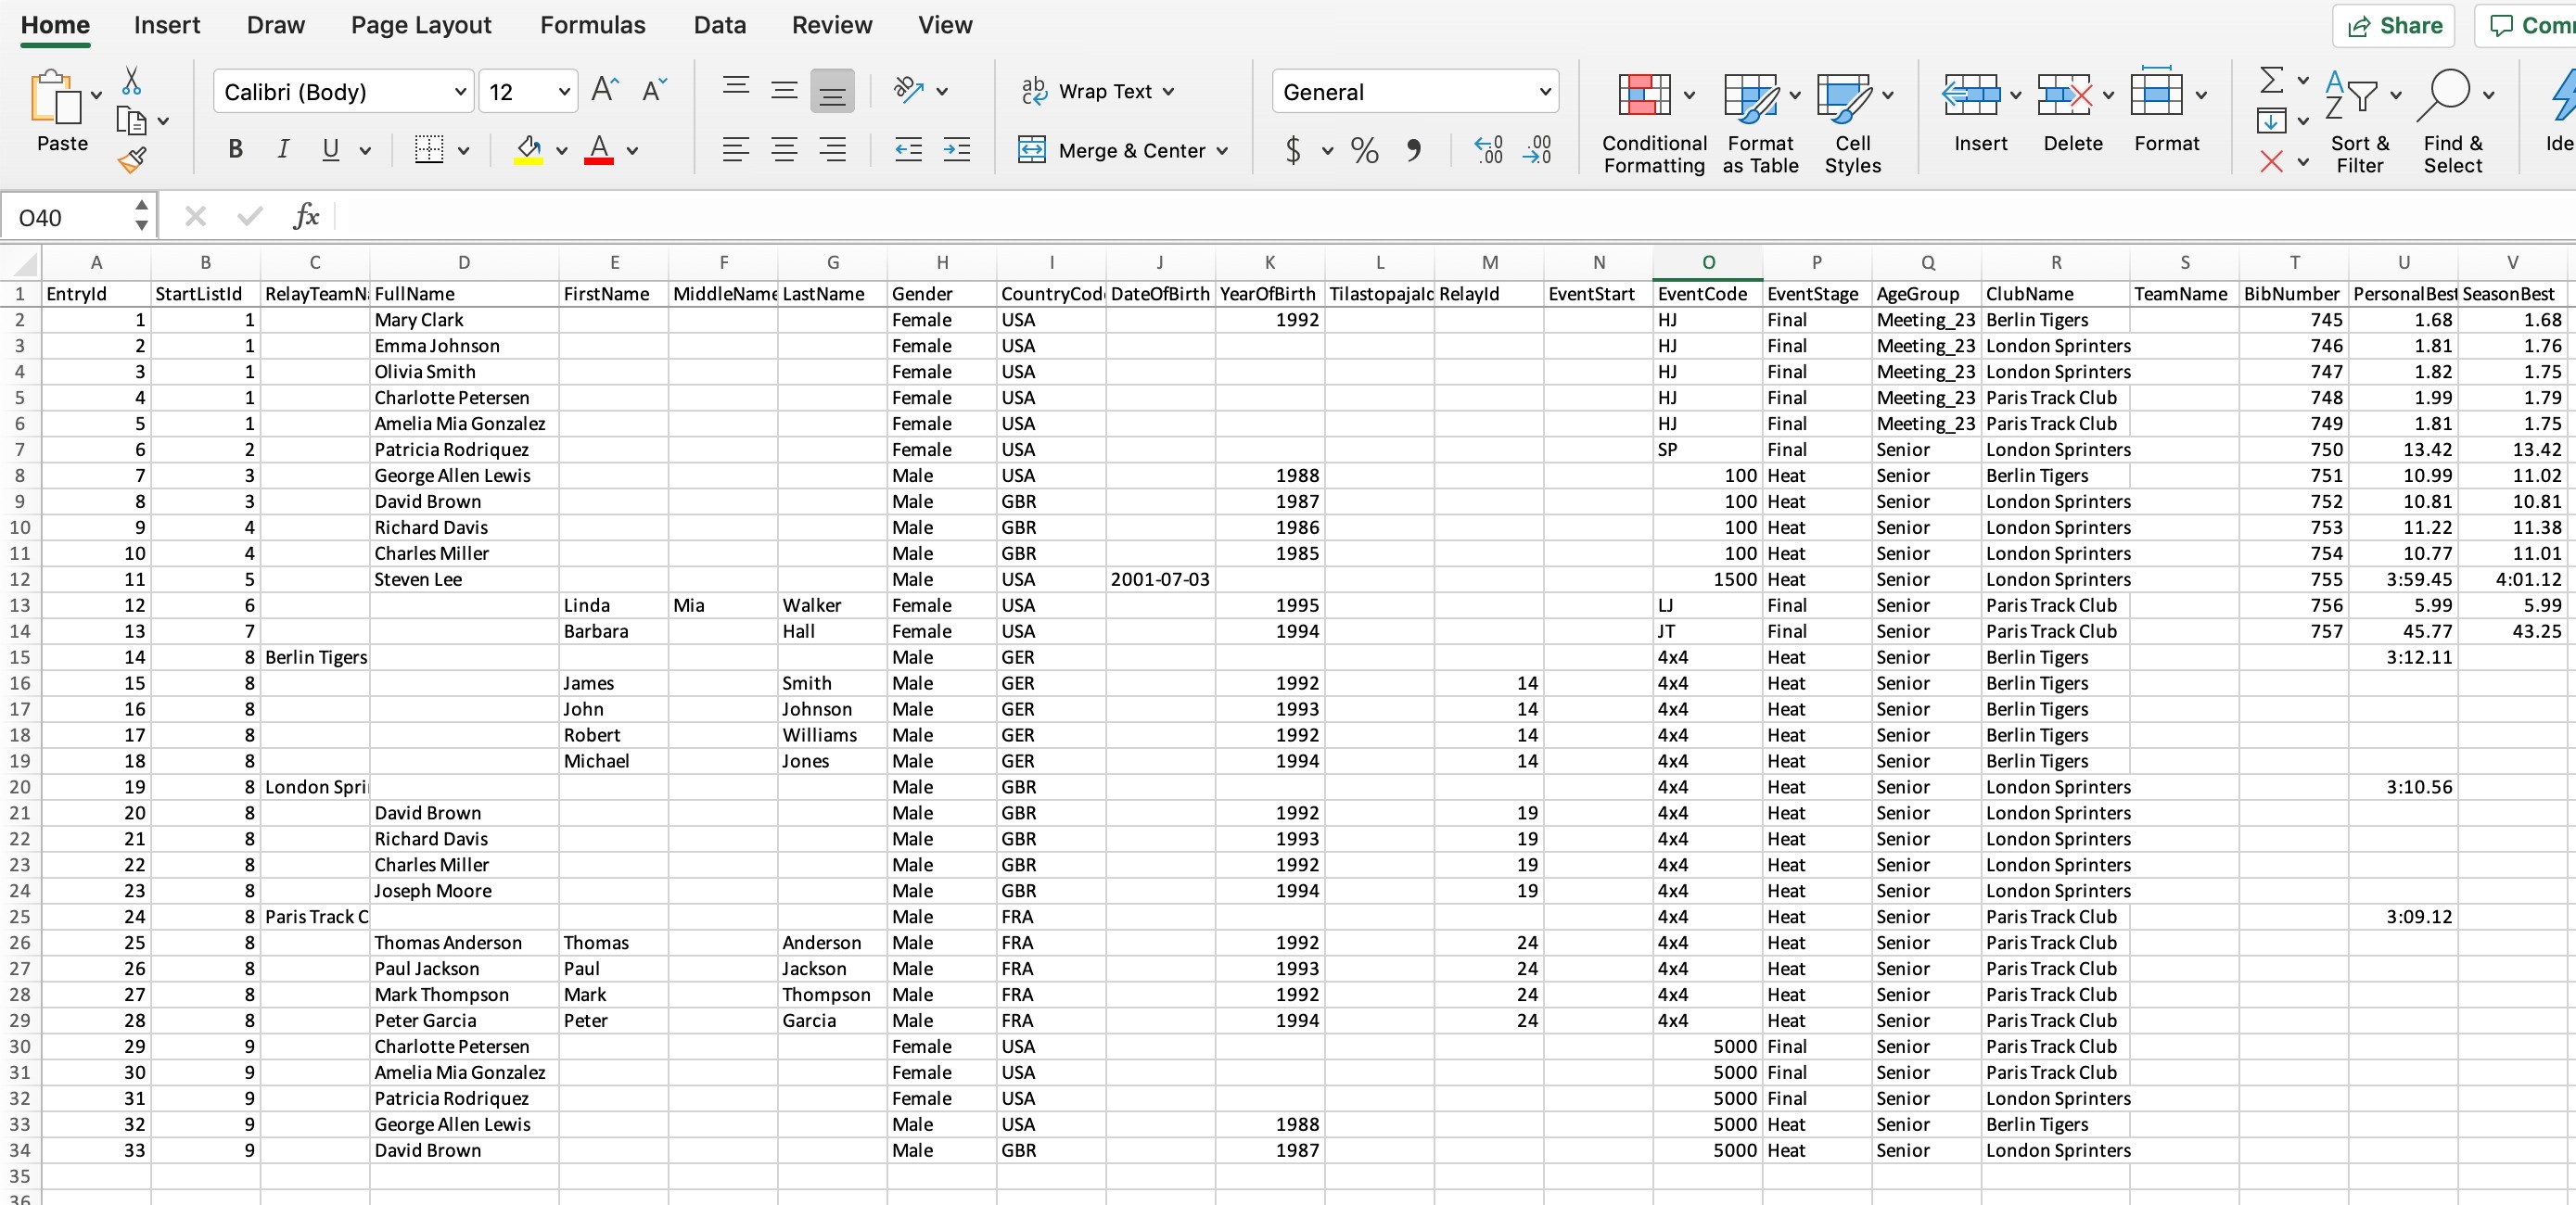Open the Calibri font name dropdown

coord(460,92)
